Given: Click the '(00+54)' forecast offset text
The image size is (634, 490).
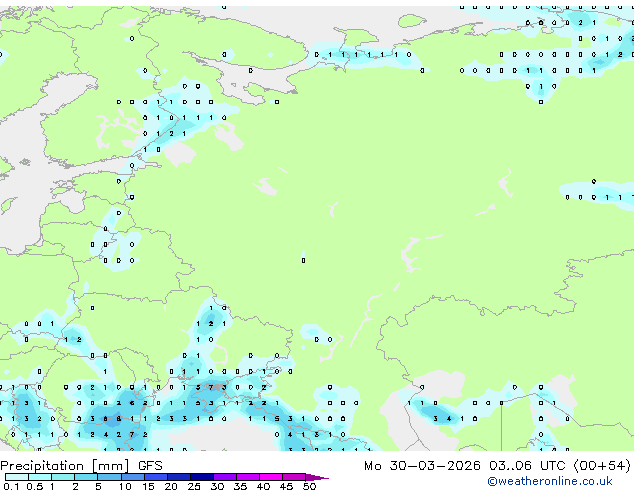Looking at the screenshot, I should pos(602,466).
